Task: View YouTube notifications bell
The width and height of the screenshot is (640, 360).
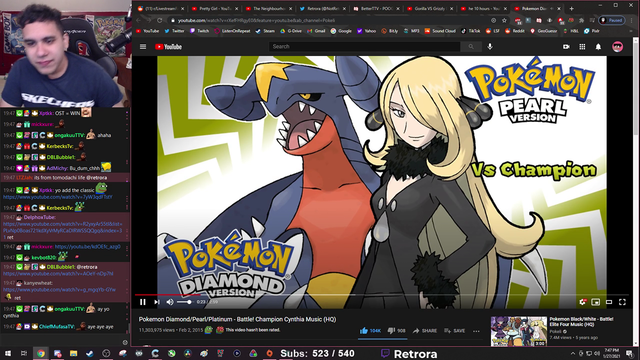Action: (x=598, y=47)
